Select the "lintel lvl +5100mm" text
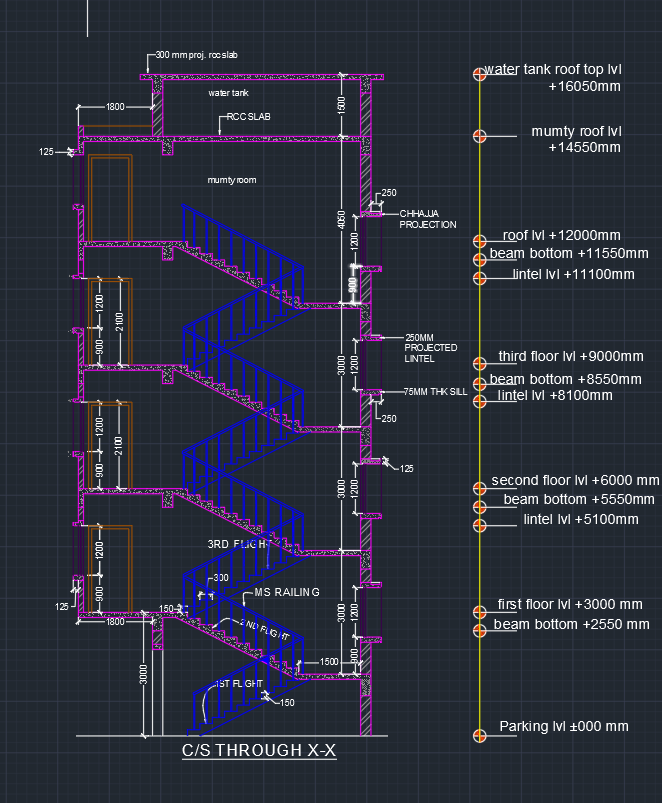 pyautogui.click(x=581, y=519)
